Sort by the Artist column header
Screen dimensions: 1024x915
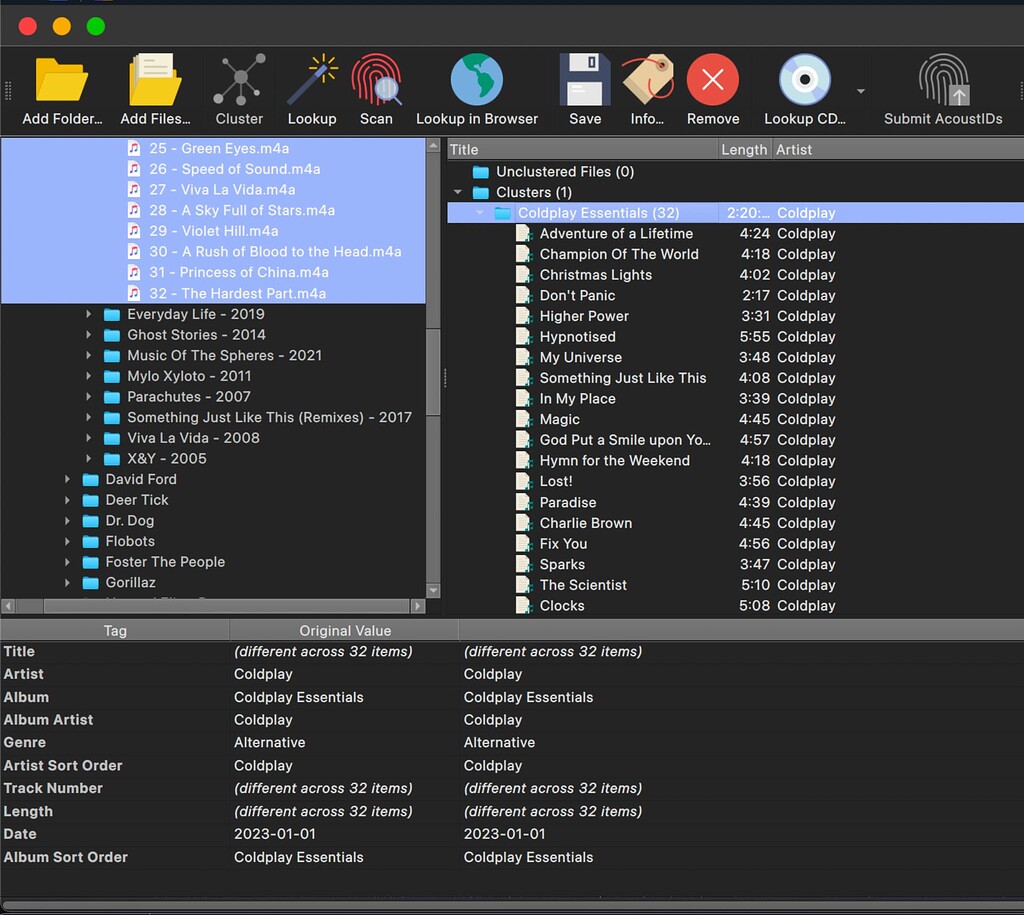pyautogui.click(x=898, y=150)
